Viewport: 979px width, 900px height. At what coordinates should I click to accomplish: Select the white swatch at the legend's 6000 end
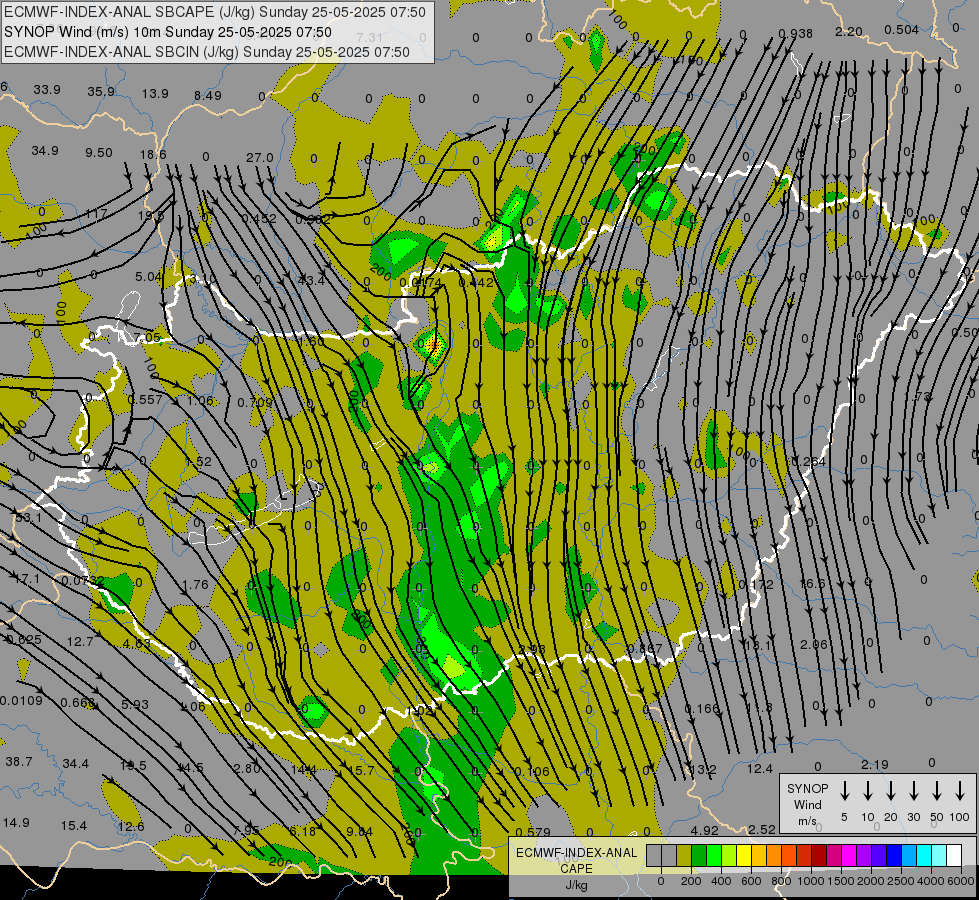[954, 856]
